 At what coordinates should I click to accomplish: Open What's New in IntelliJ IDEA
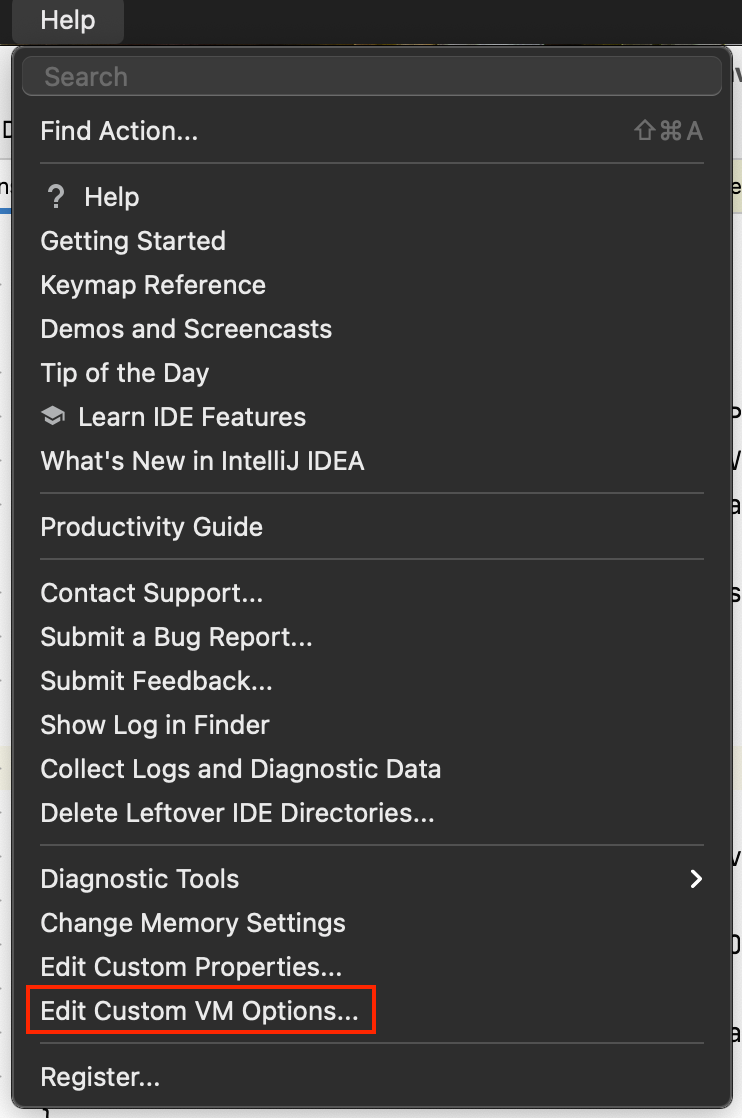[x=202, y=461]
